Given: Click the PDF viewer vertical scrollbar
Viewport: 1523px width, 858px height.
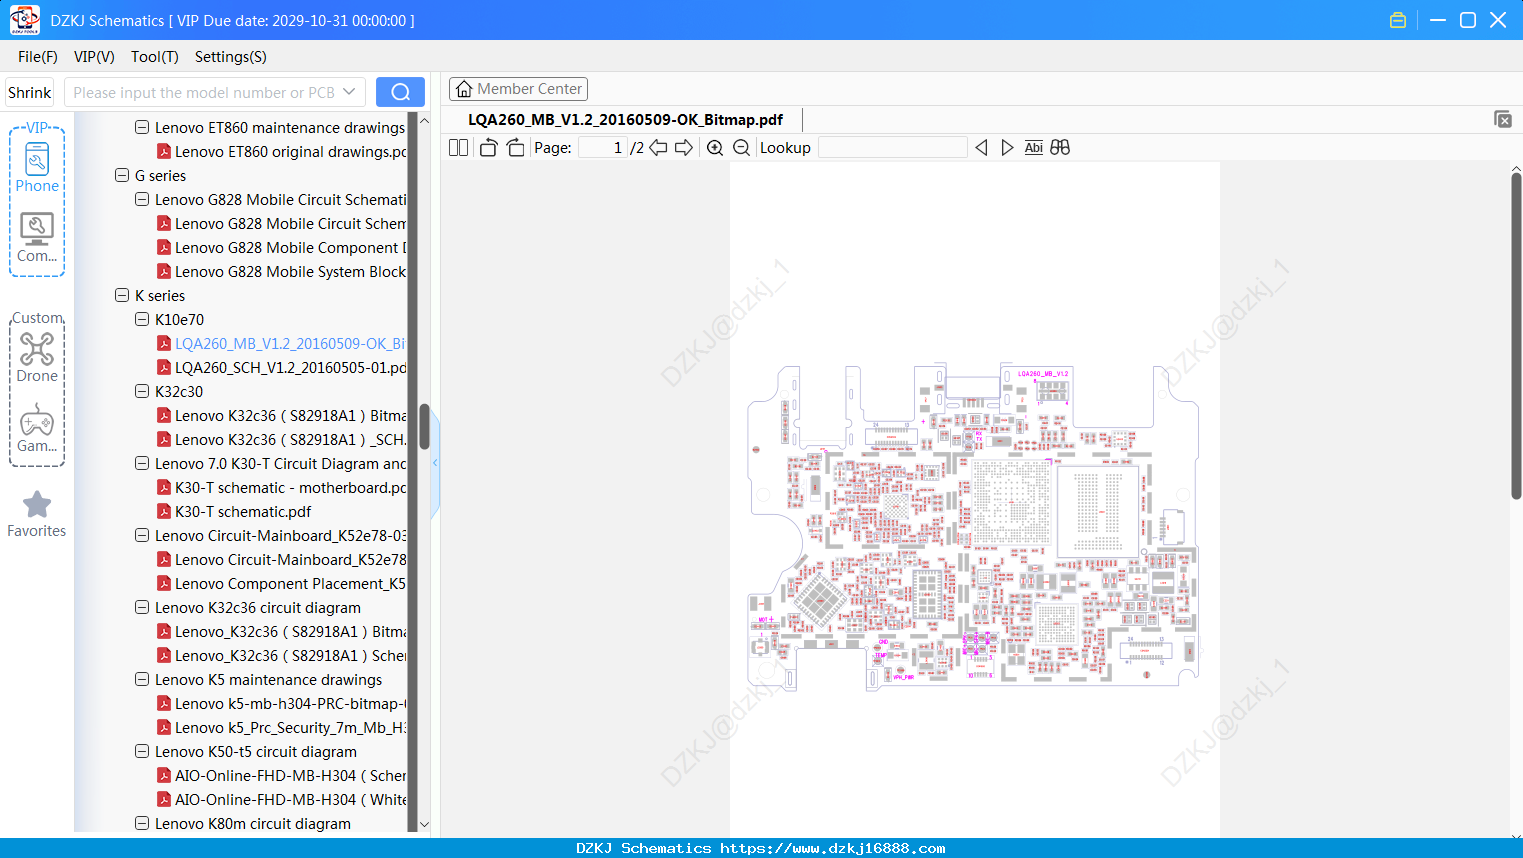Looking at the screenshot, I should [x=1517, y=335].
